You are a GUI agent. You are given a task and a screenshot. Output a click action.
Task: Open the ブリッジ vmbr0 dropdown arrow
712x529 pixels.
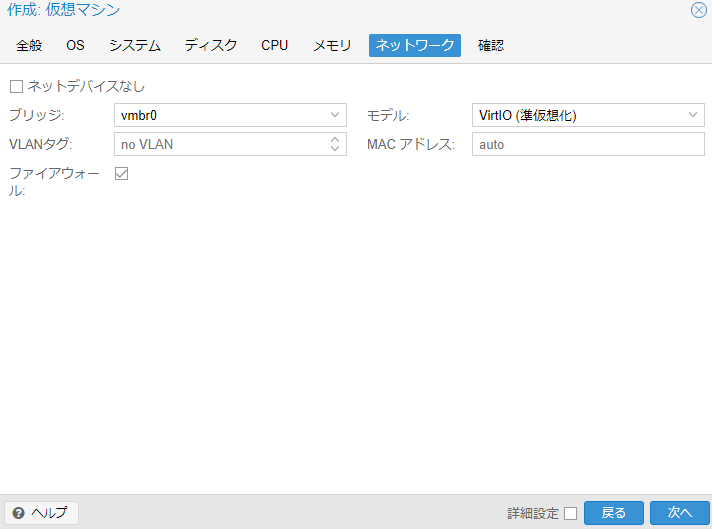coord(335,115)
